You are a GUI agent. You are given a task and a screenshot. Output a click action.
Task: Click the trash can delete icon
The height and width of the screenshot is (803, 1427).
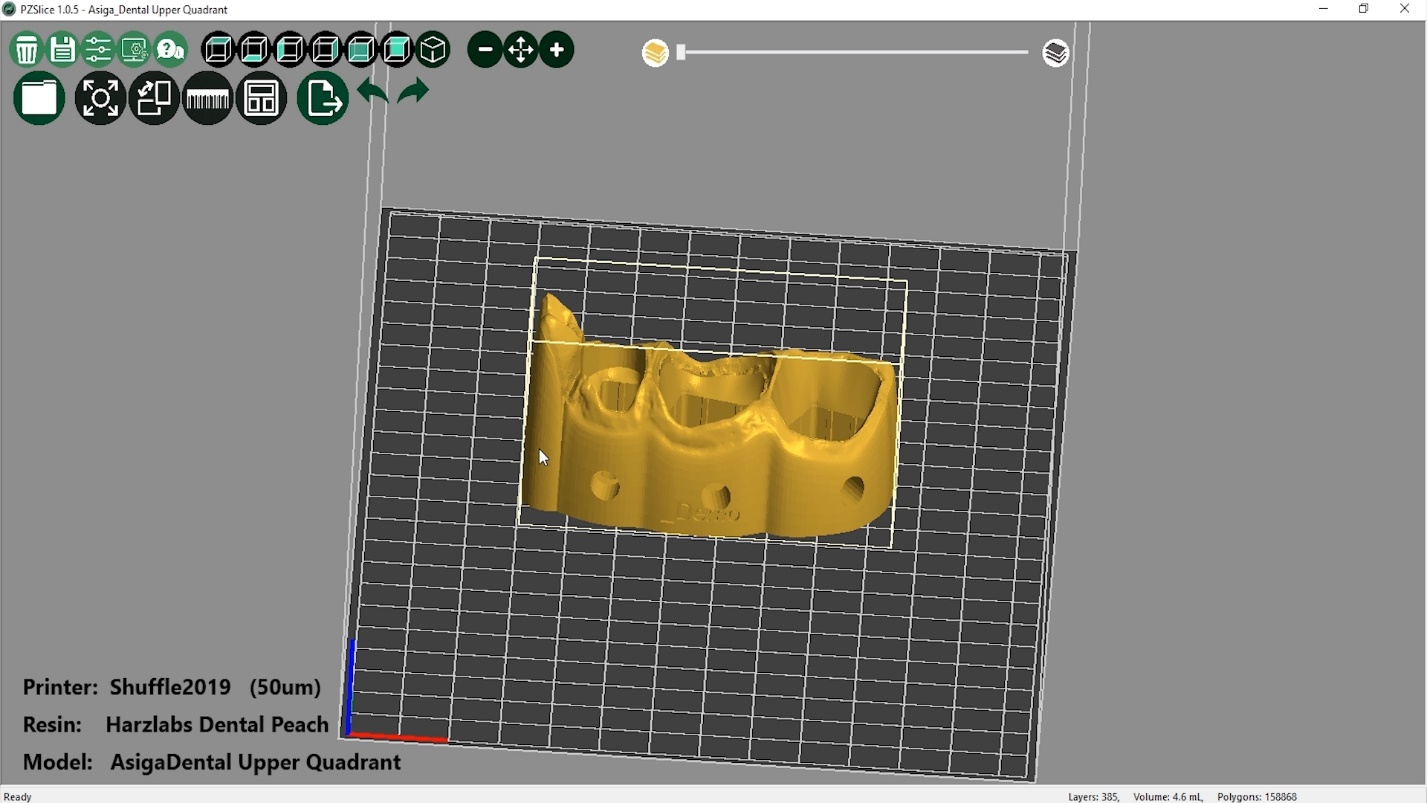(26, 50)
